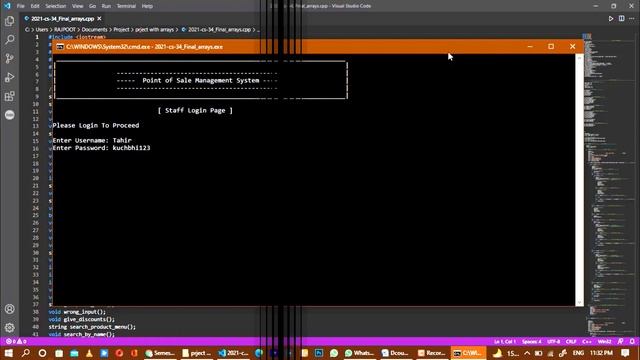Open the View menu
The width and height of the screenshot is (640, 360).
78,6
